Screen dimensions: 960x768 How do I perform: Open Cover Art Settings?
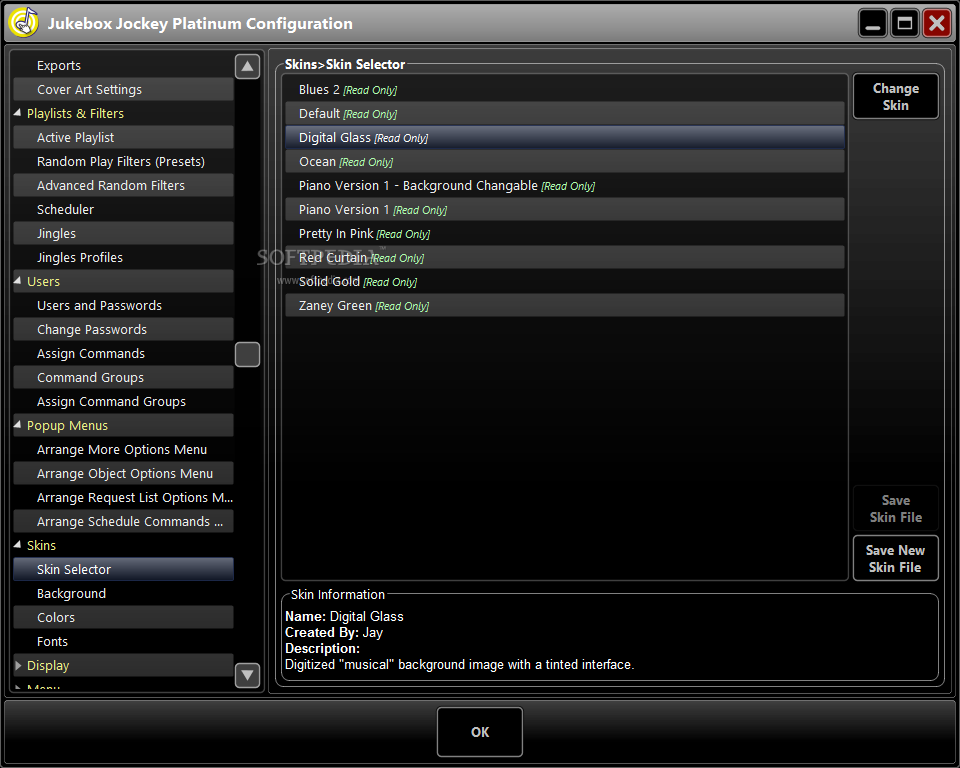click(x=123, y=89)
